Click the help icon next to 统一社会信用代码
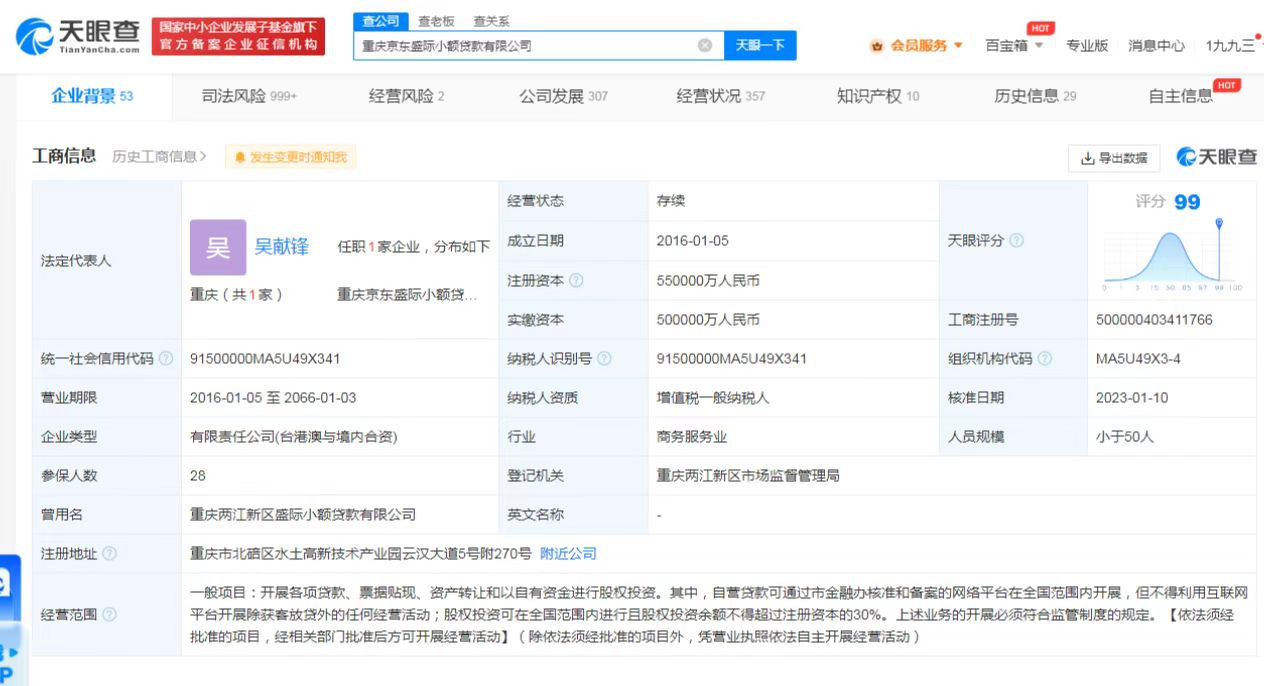This screenshot has width=1264, height=686. coord(166,359)
